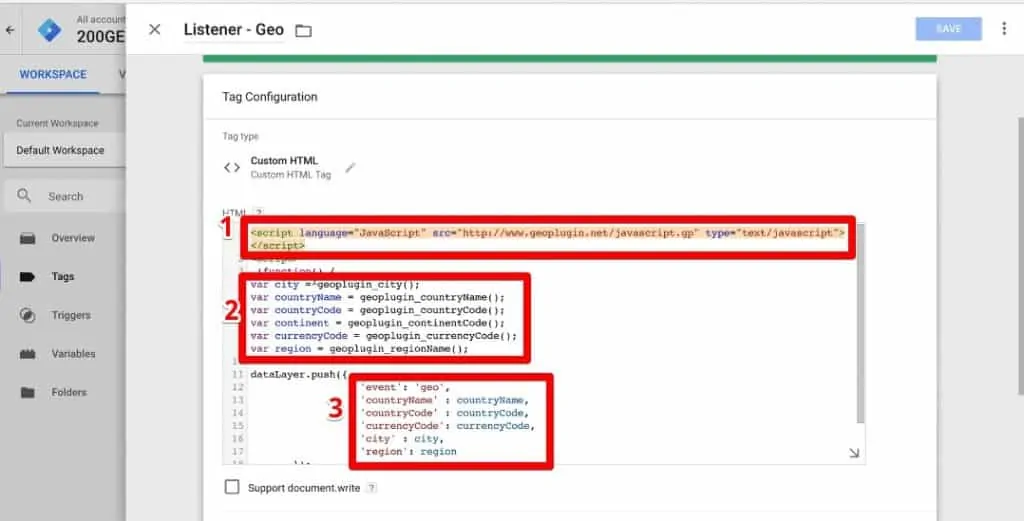Click the 'event': 'geo' code line

[405, 387]
